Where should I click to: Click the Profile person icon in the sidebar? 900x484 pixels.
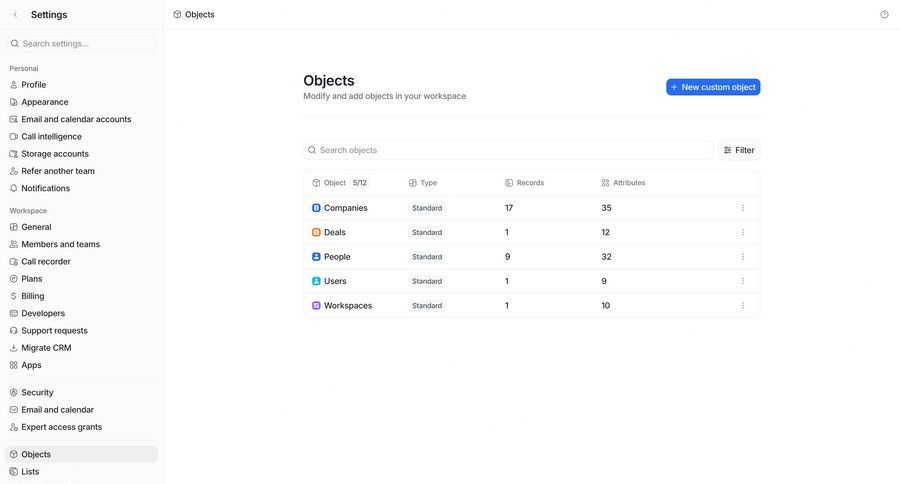14,84
